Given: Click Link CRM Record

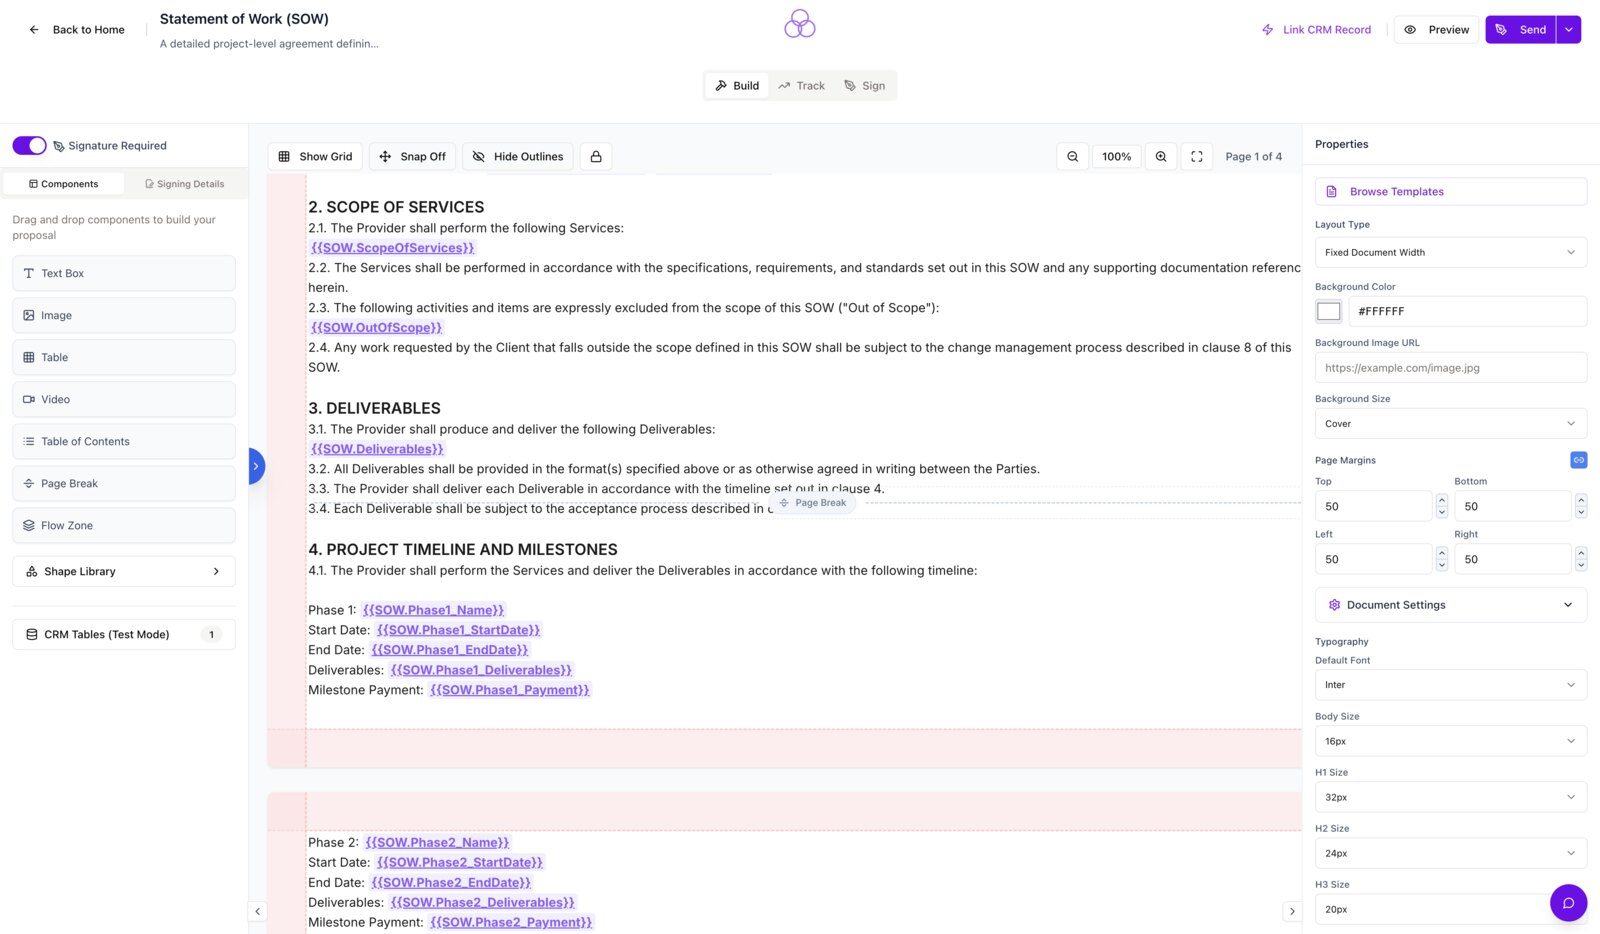Looking at the screenshot, I should 1316,30.
